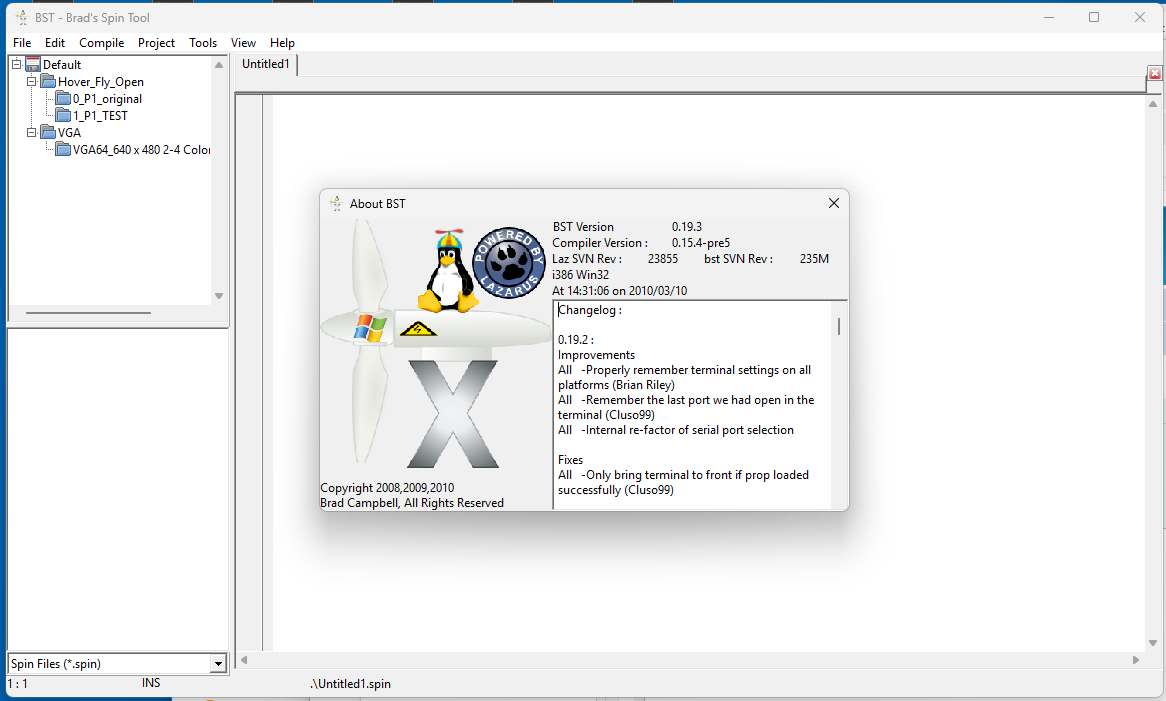Screen dimensions: 1166x701
Task: Open the Tools menu
Action: pos(203,43)
